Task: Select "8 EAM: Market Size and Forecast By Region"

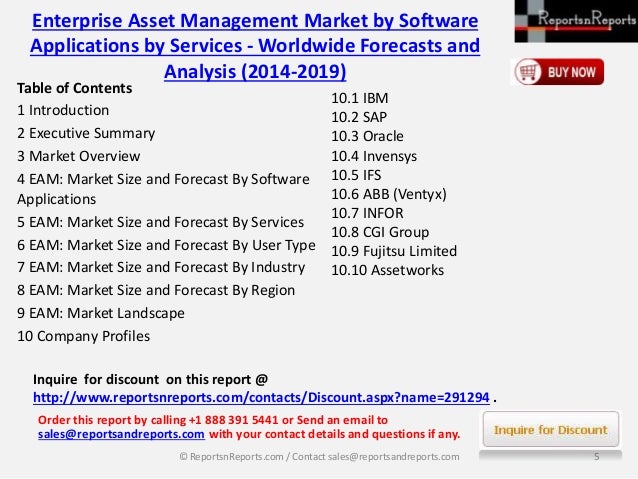Action: click(x=156, y=291)
